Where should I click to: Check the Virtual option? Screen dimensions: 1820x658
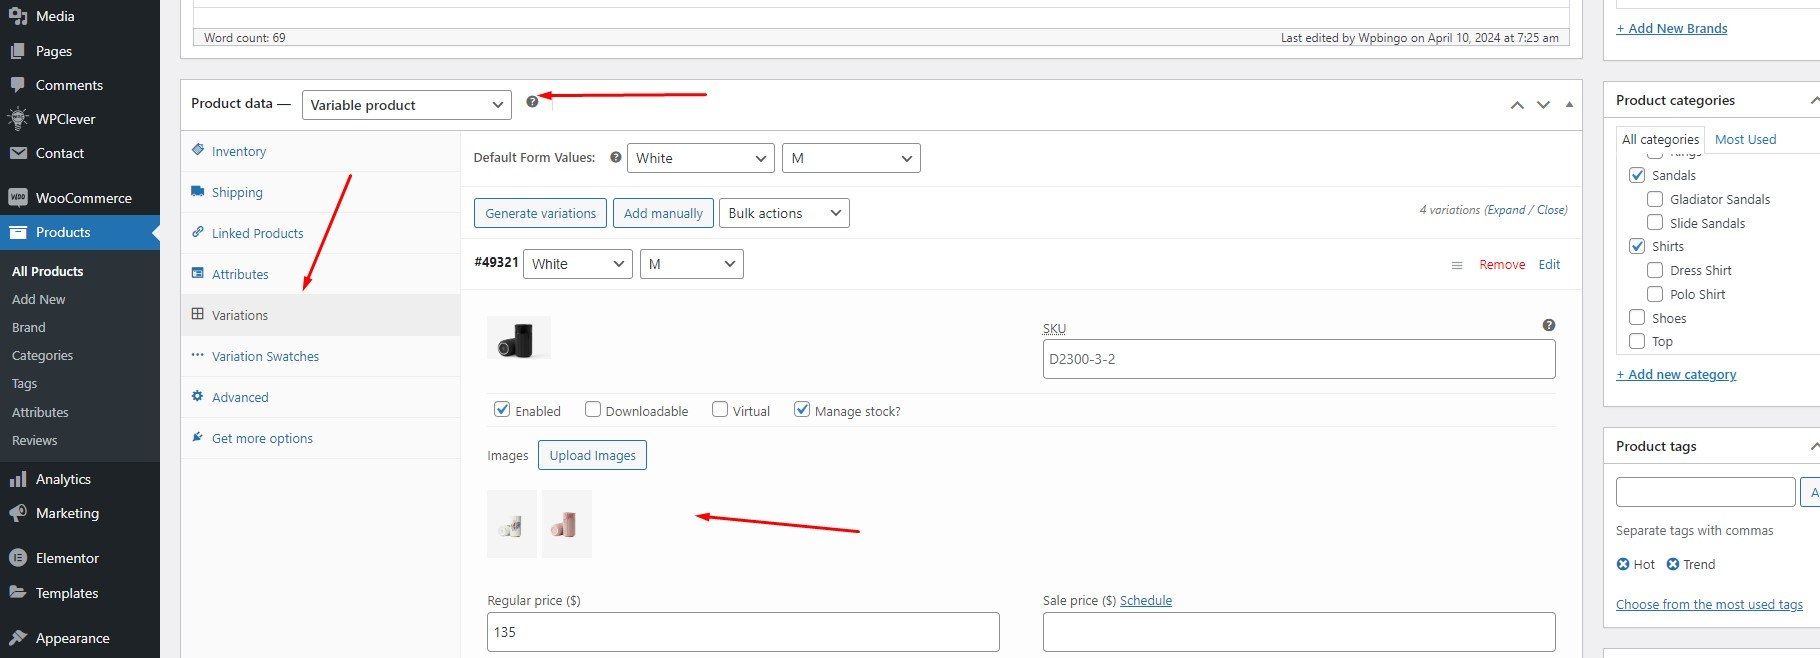(720, 409)
